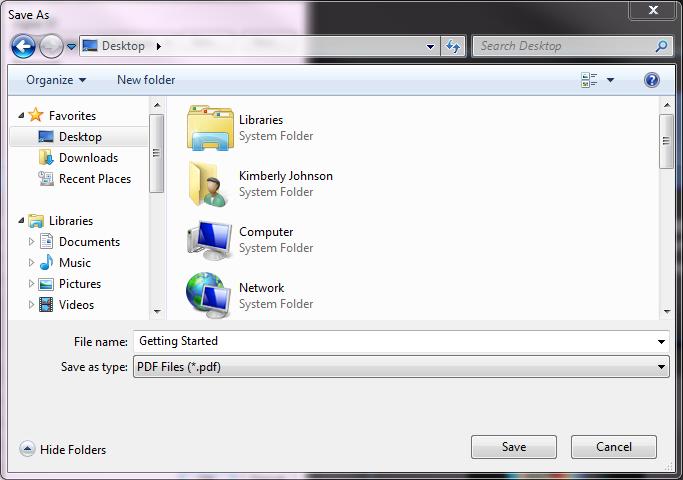Select the Kimberly Johnson user folder
This screenshot has width=683, height=480.
[209, 184]
